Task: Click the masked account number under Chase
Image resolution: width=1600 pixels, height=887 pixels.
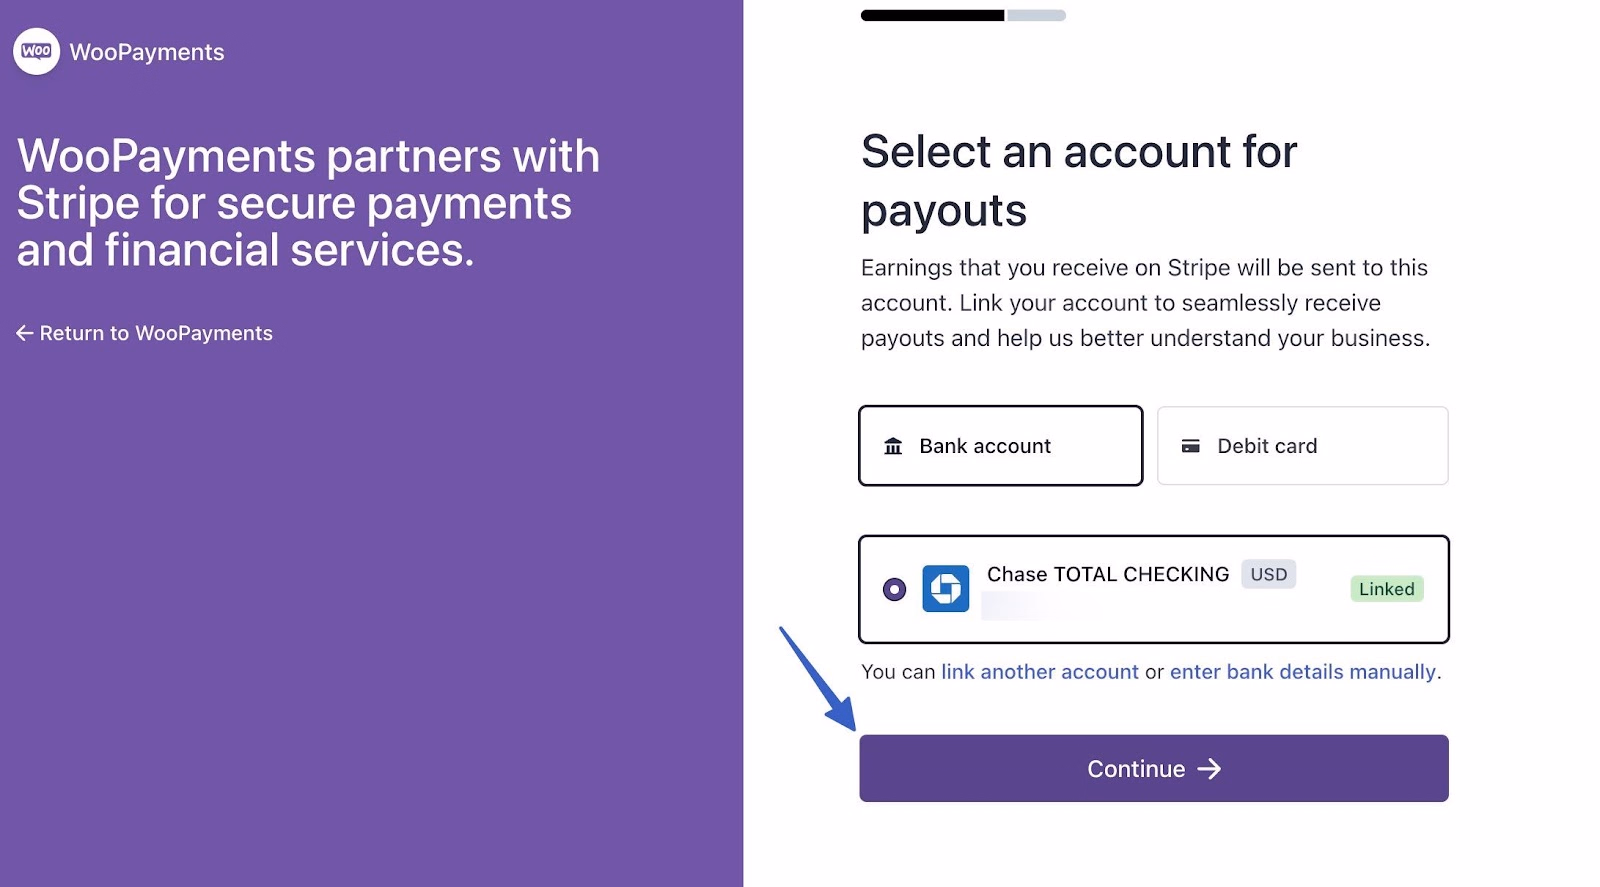Action: [1030, 606]
